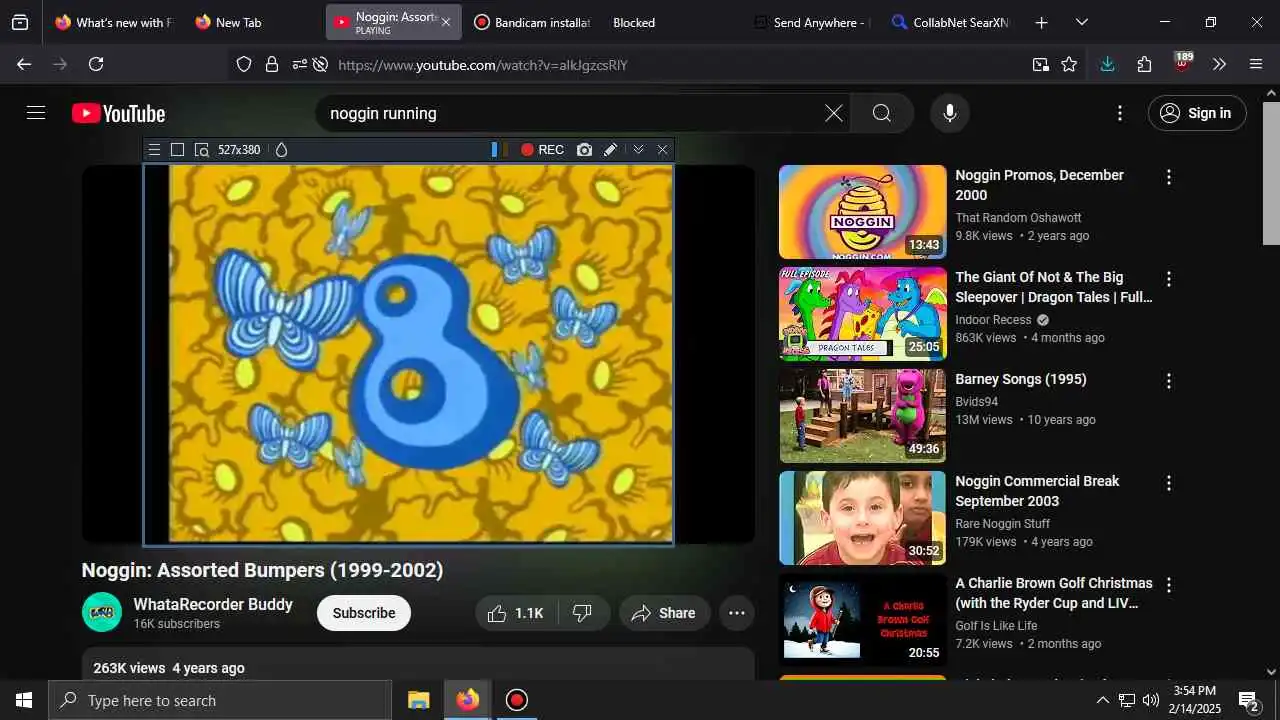Open more actions menu beside Share
Viewport: 1280px width, 720px height.
pyautogui.click(x=737, y=613)
